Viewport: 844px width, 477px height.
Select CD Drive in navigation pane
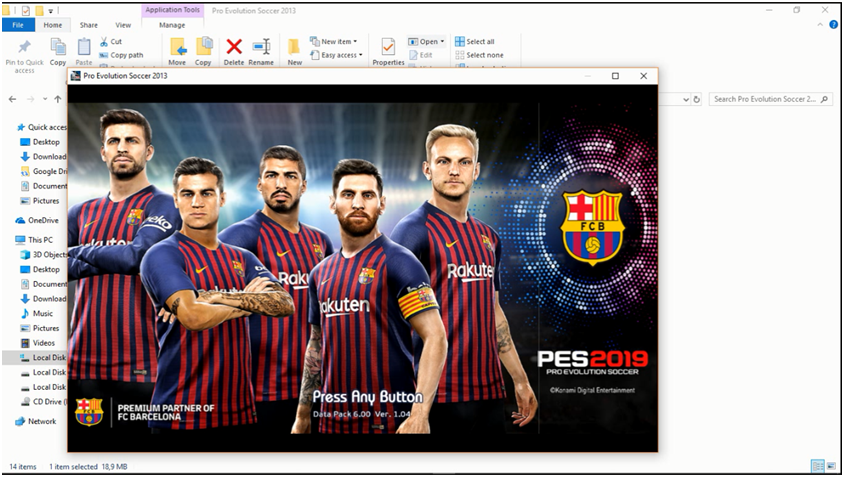[x=43, y=402]
